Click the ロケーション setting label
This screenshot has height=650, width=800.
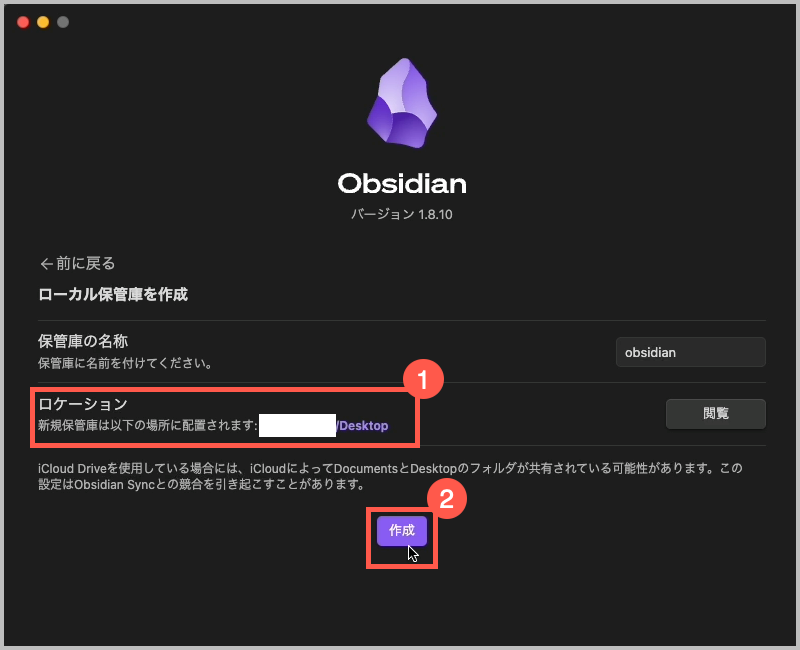tap(83, 404)
